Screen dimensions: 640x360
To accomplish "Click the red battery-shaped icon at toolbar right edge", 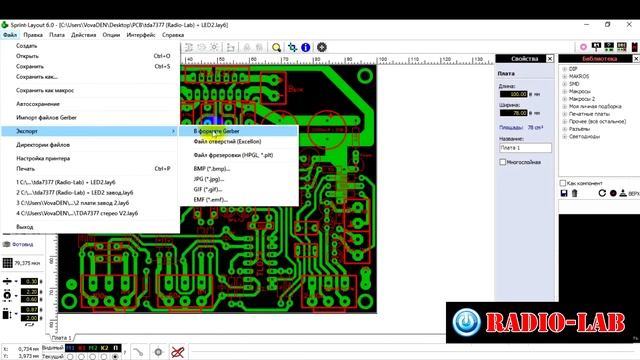I will (635, 47).
